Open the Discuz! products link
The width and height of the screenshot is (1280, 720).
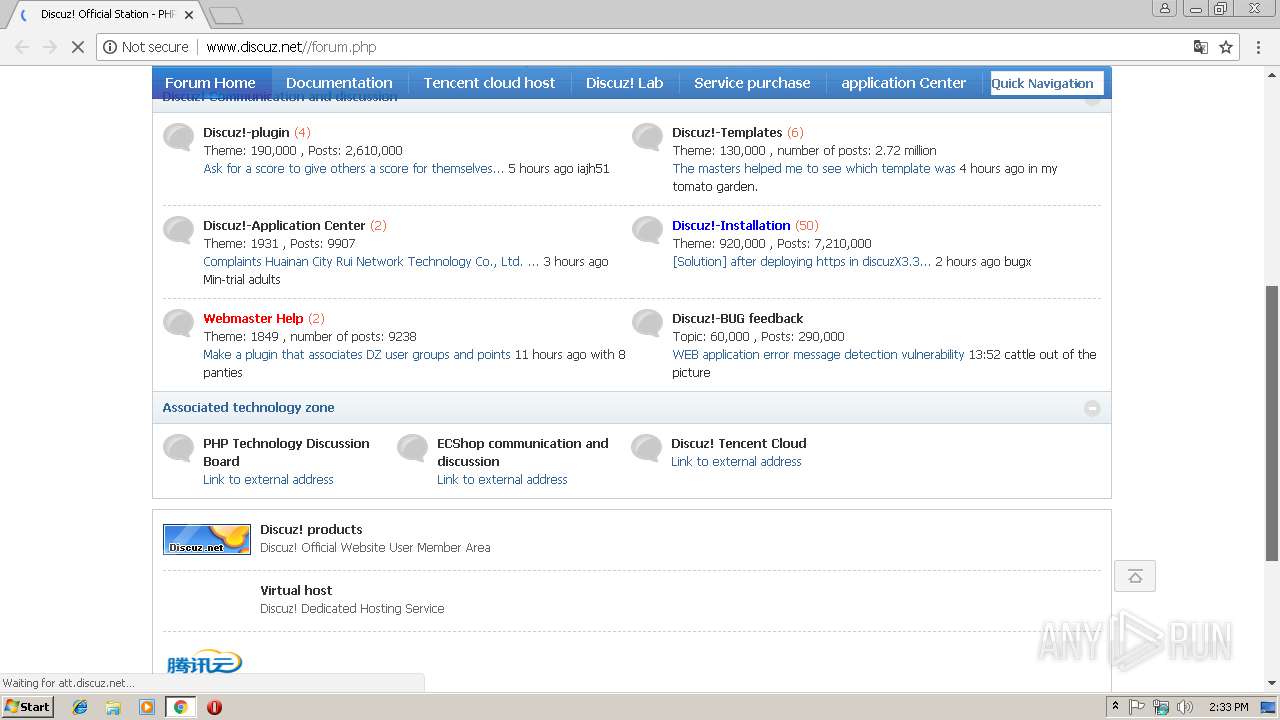pos(311,529)
